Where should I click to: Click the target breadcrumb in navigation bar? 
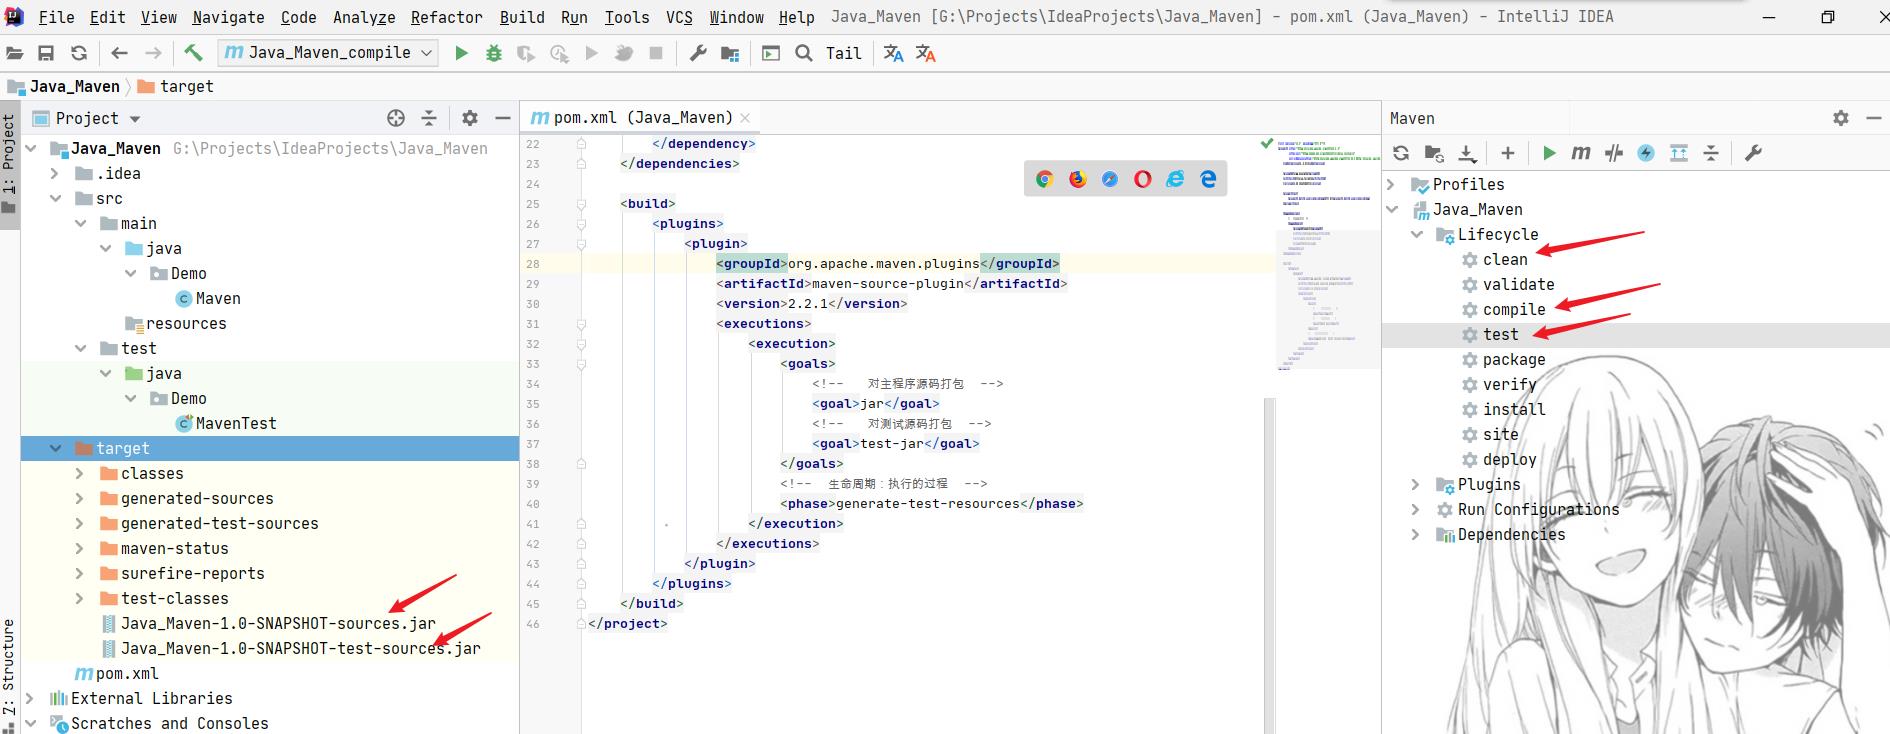(187, 87)
